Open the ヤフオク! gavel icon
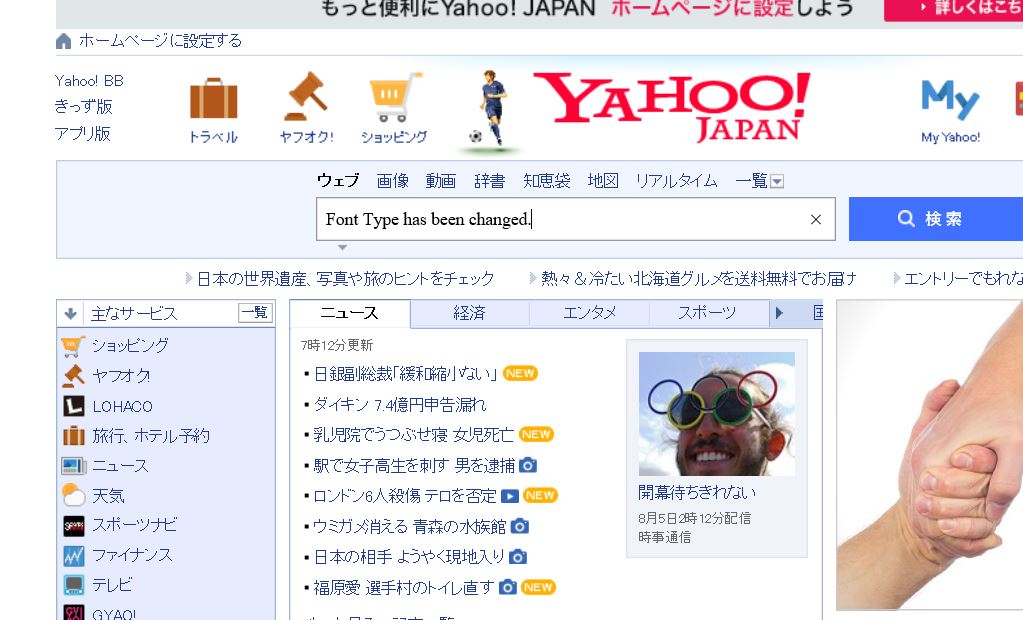Image resolution: width=1023 pixels, height=620 pixels. coord(306,96)
